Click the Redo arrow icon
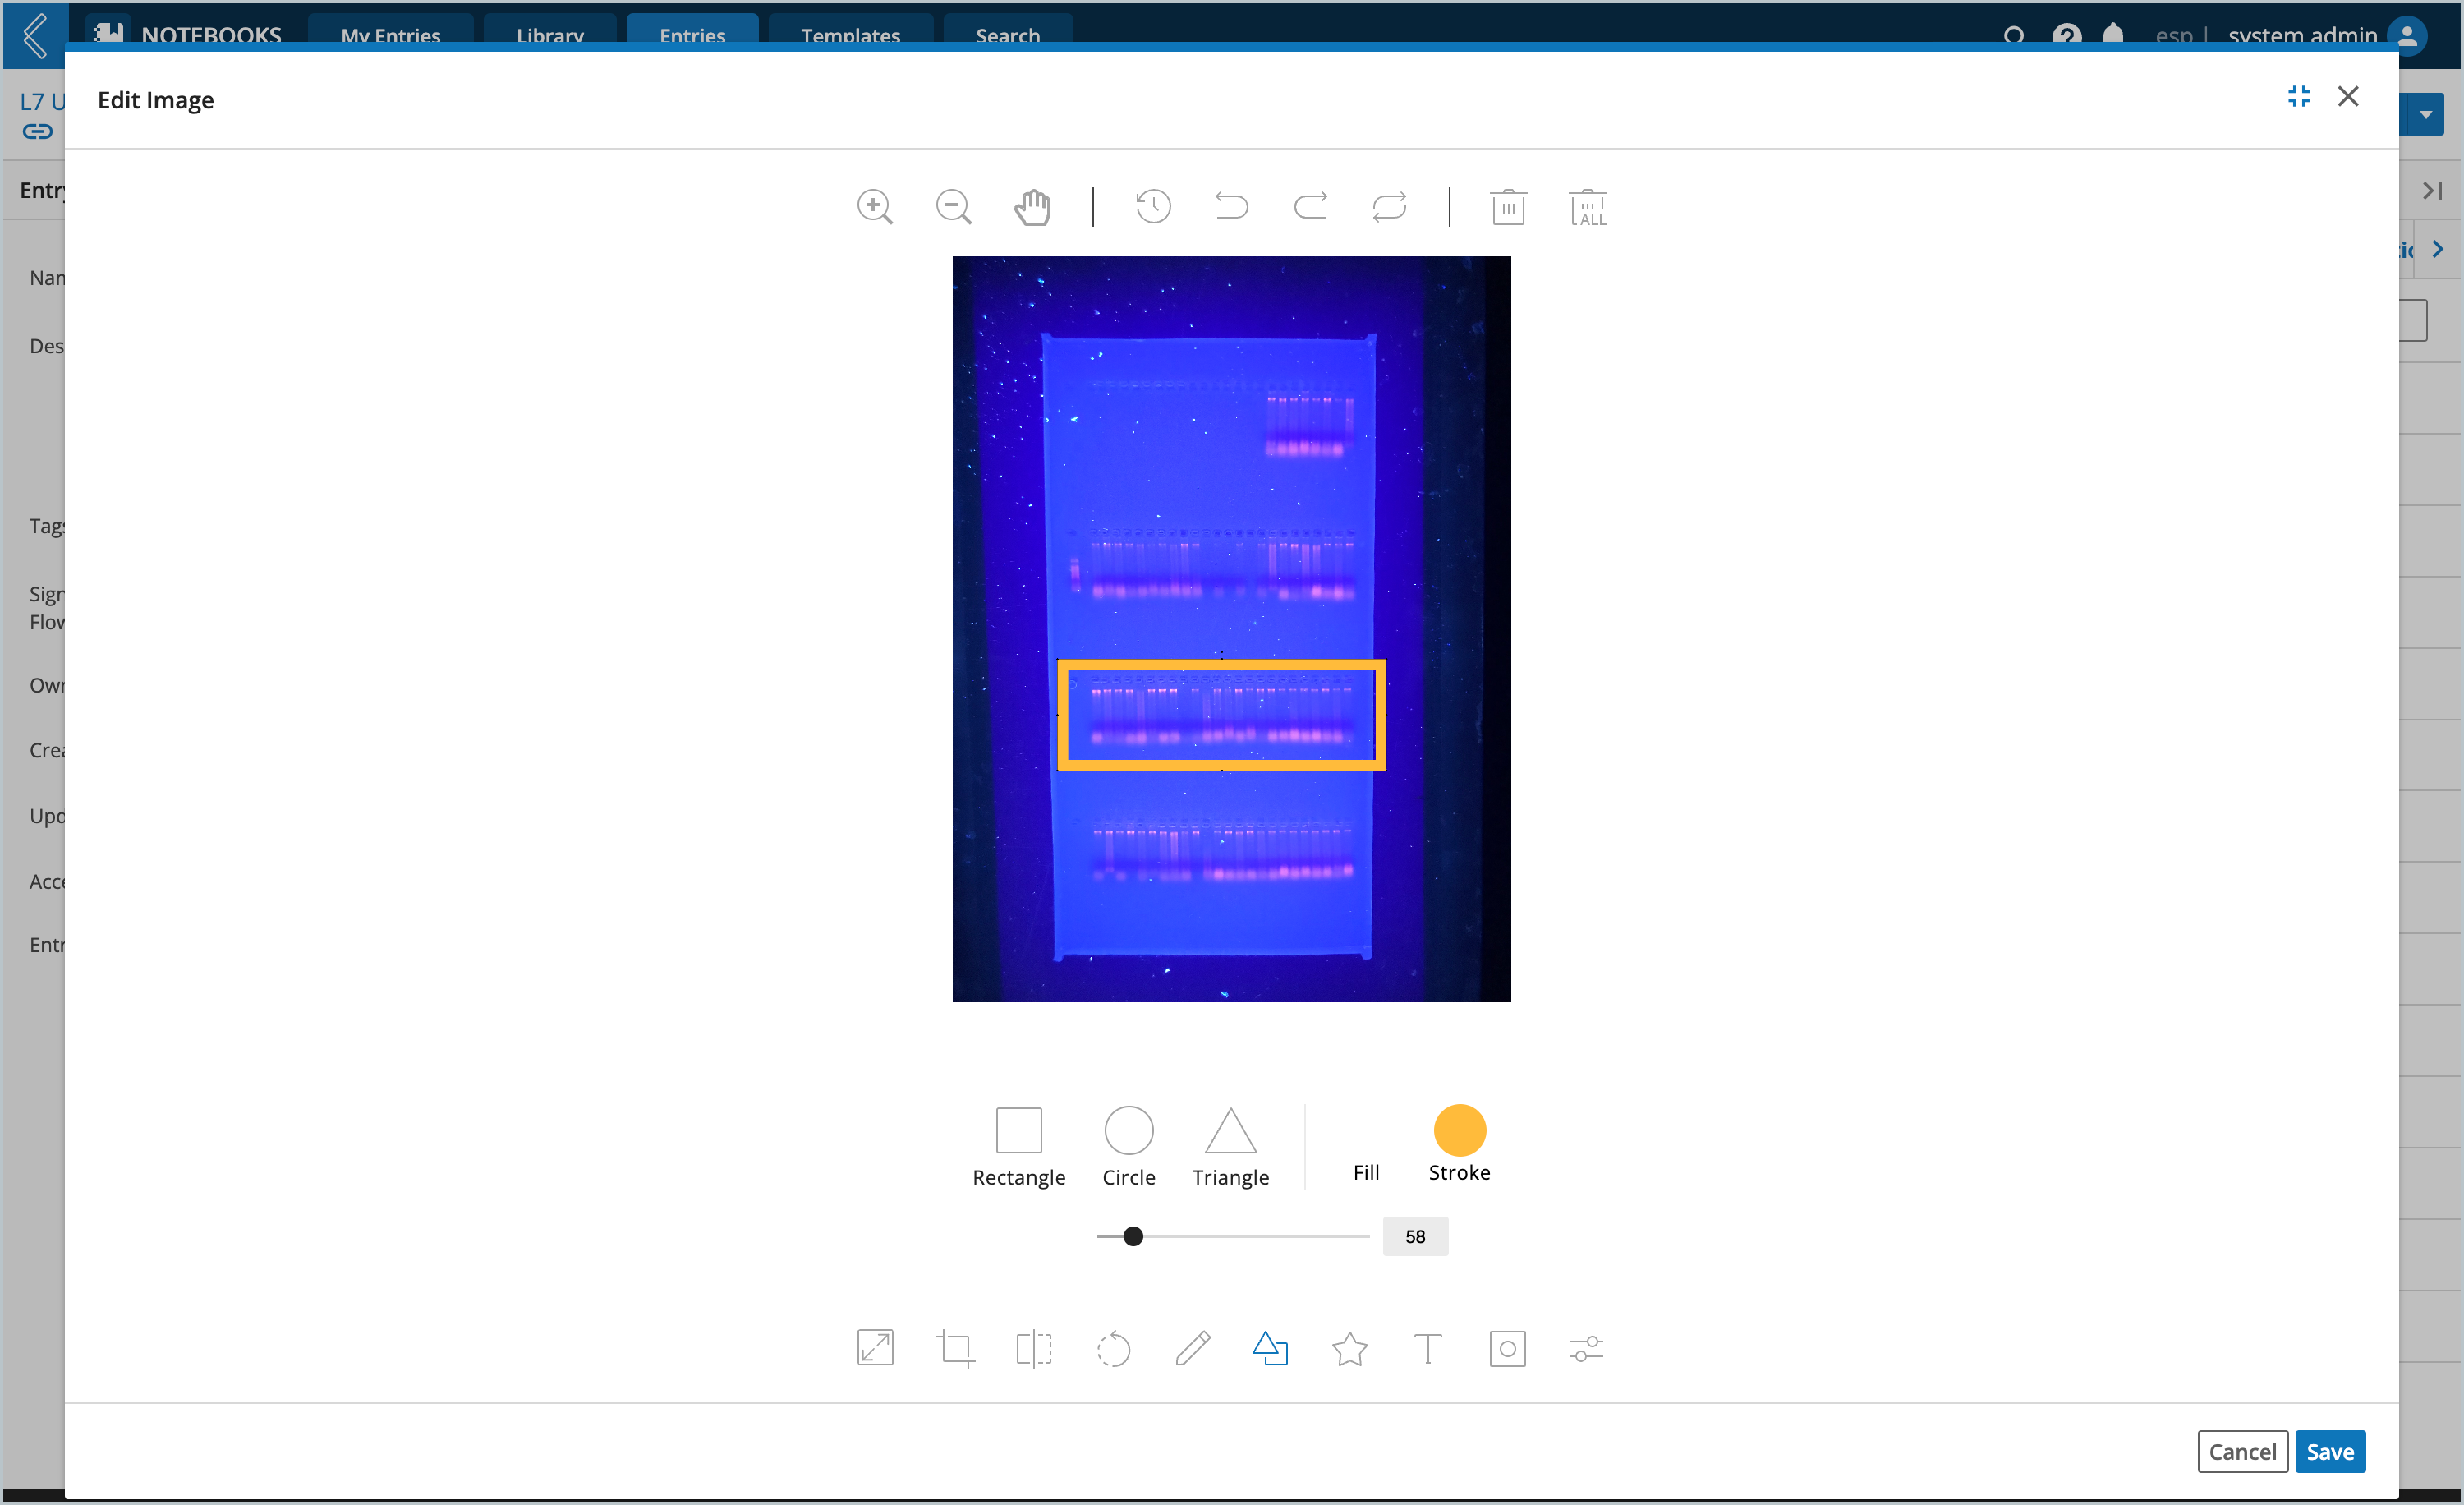 click(1311, 207)
